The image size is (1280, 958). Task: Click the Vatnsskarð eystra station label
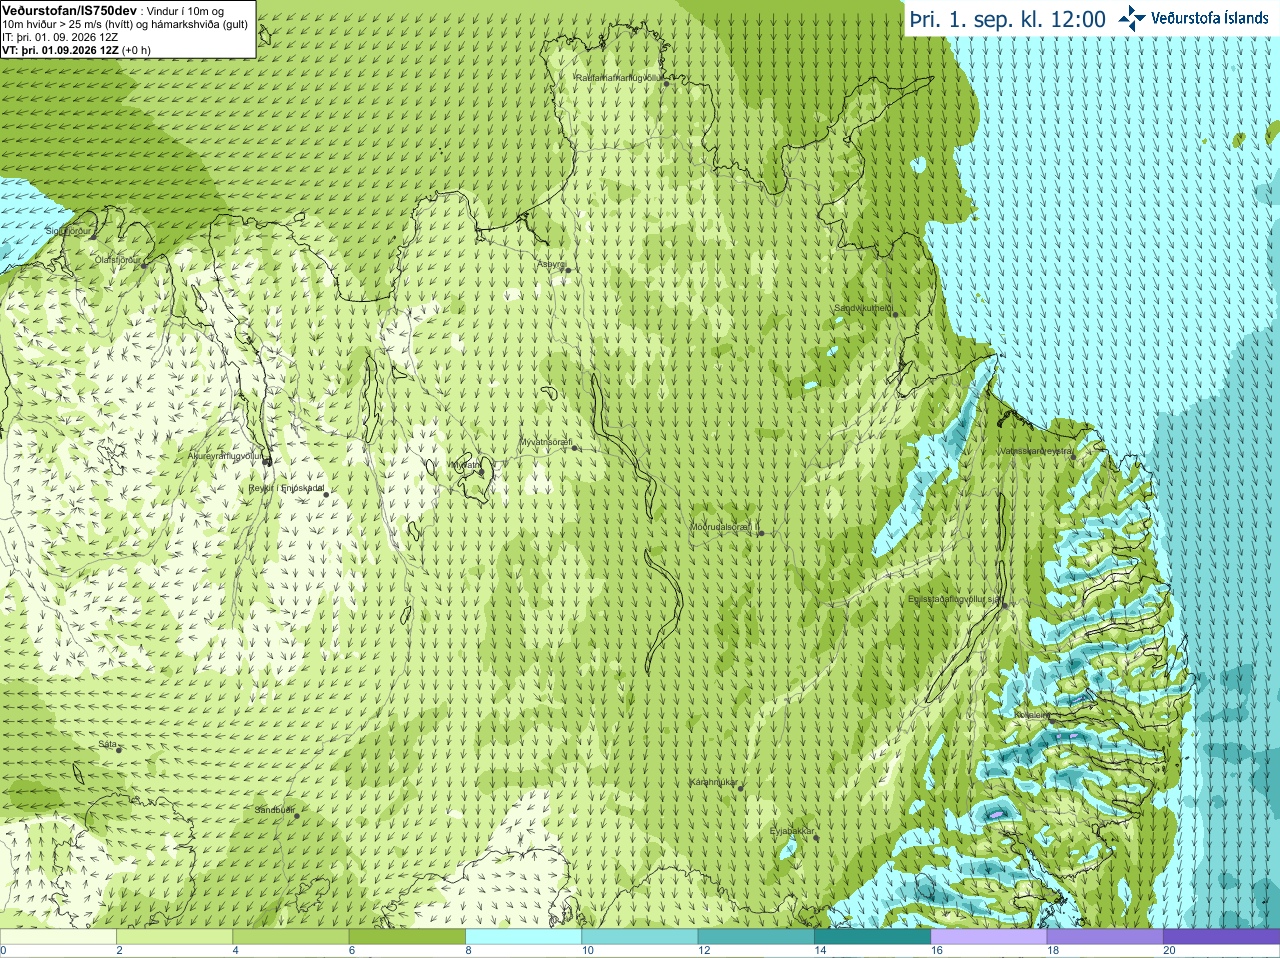click(x=1036, y=451)
